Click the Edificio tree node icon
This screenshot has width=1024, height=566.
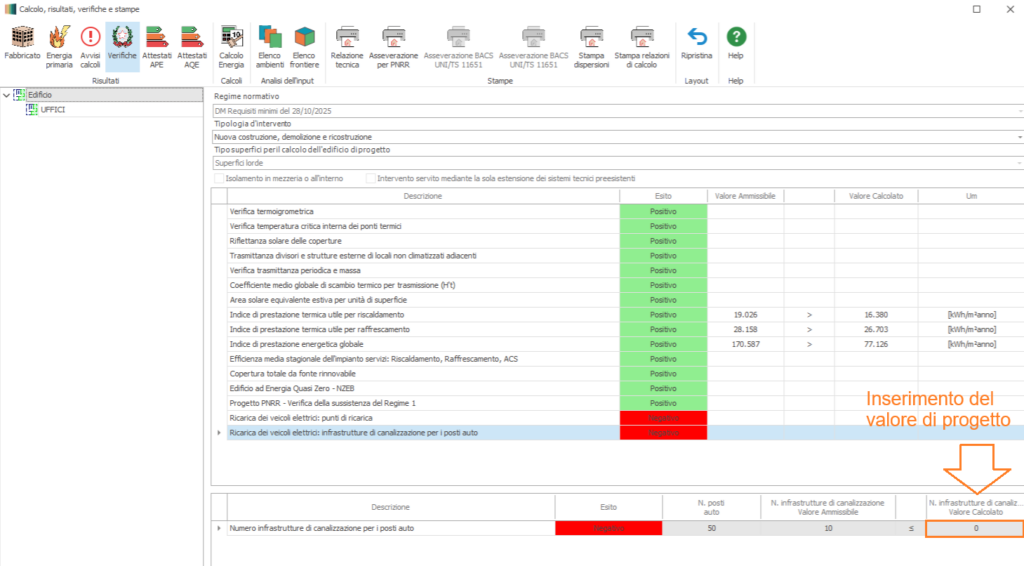click(x=19, y=95)
